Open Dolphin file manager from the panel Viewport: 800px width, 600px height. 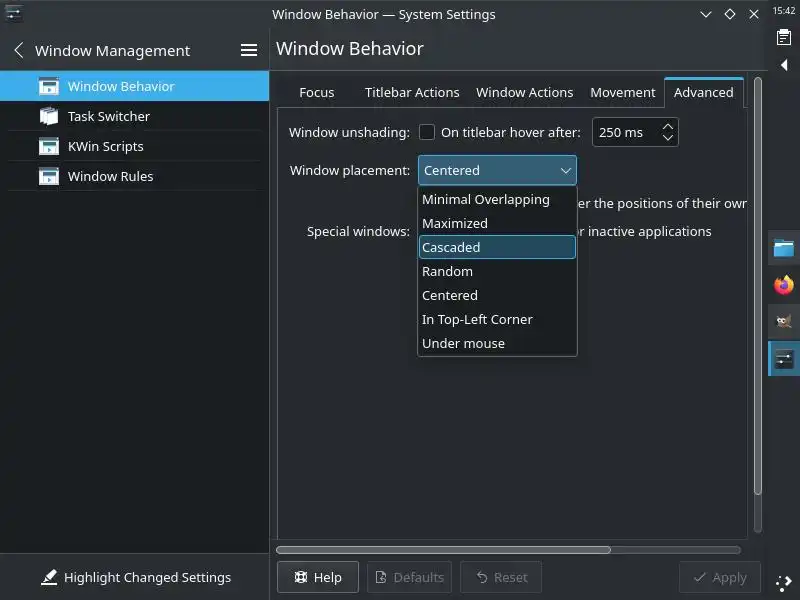pos(784,248)
